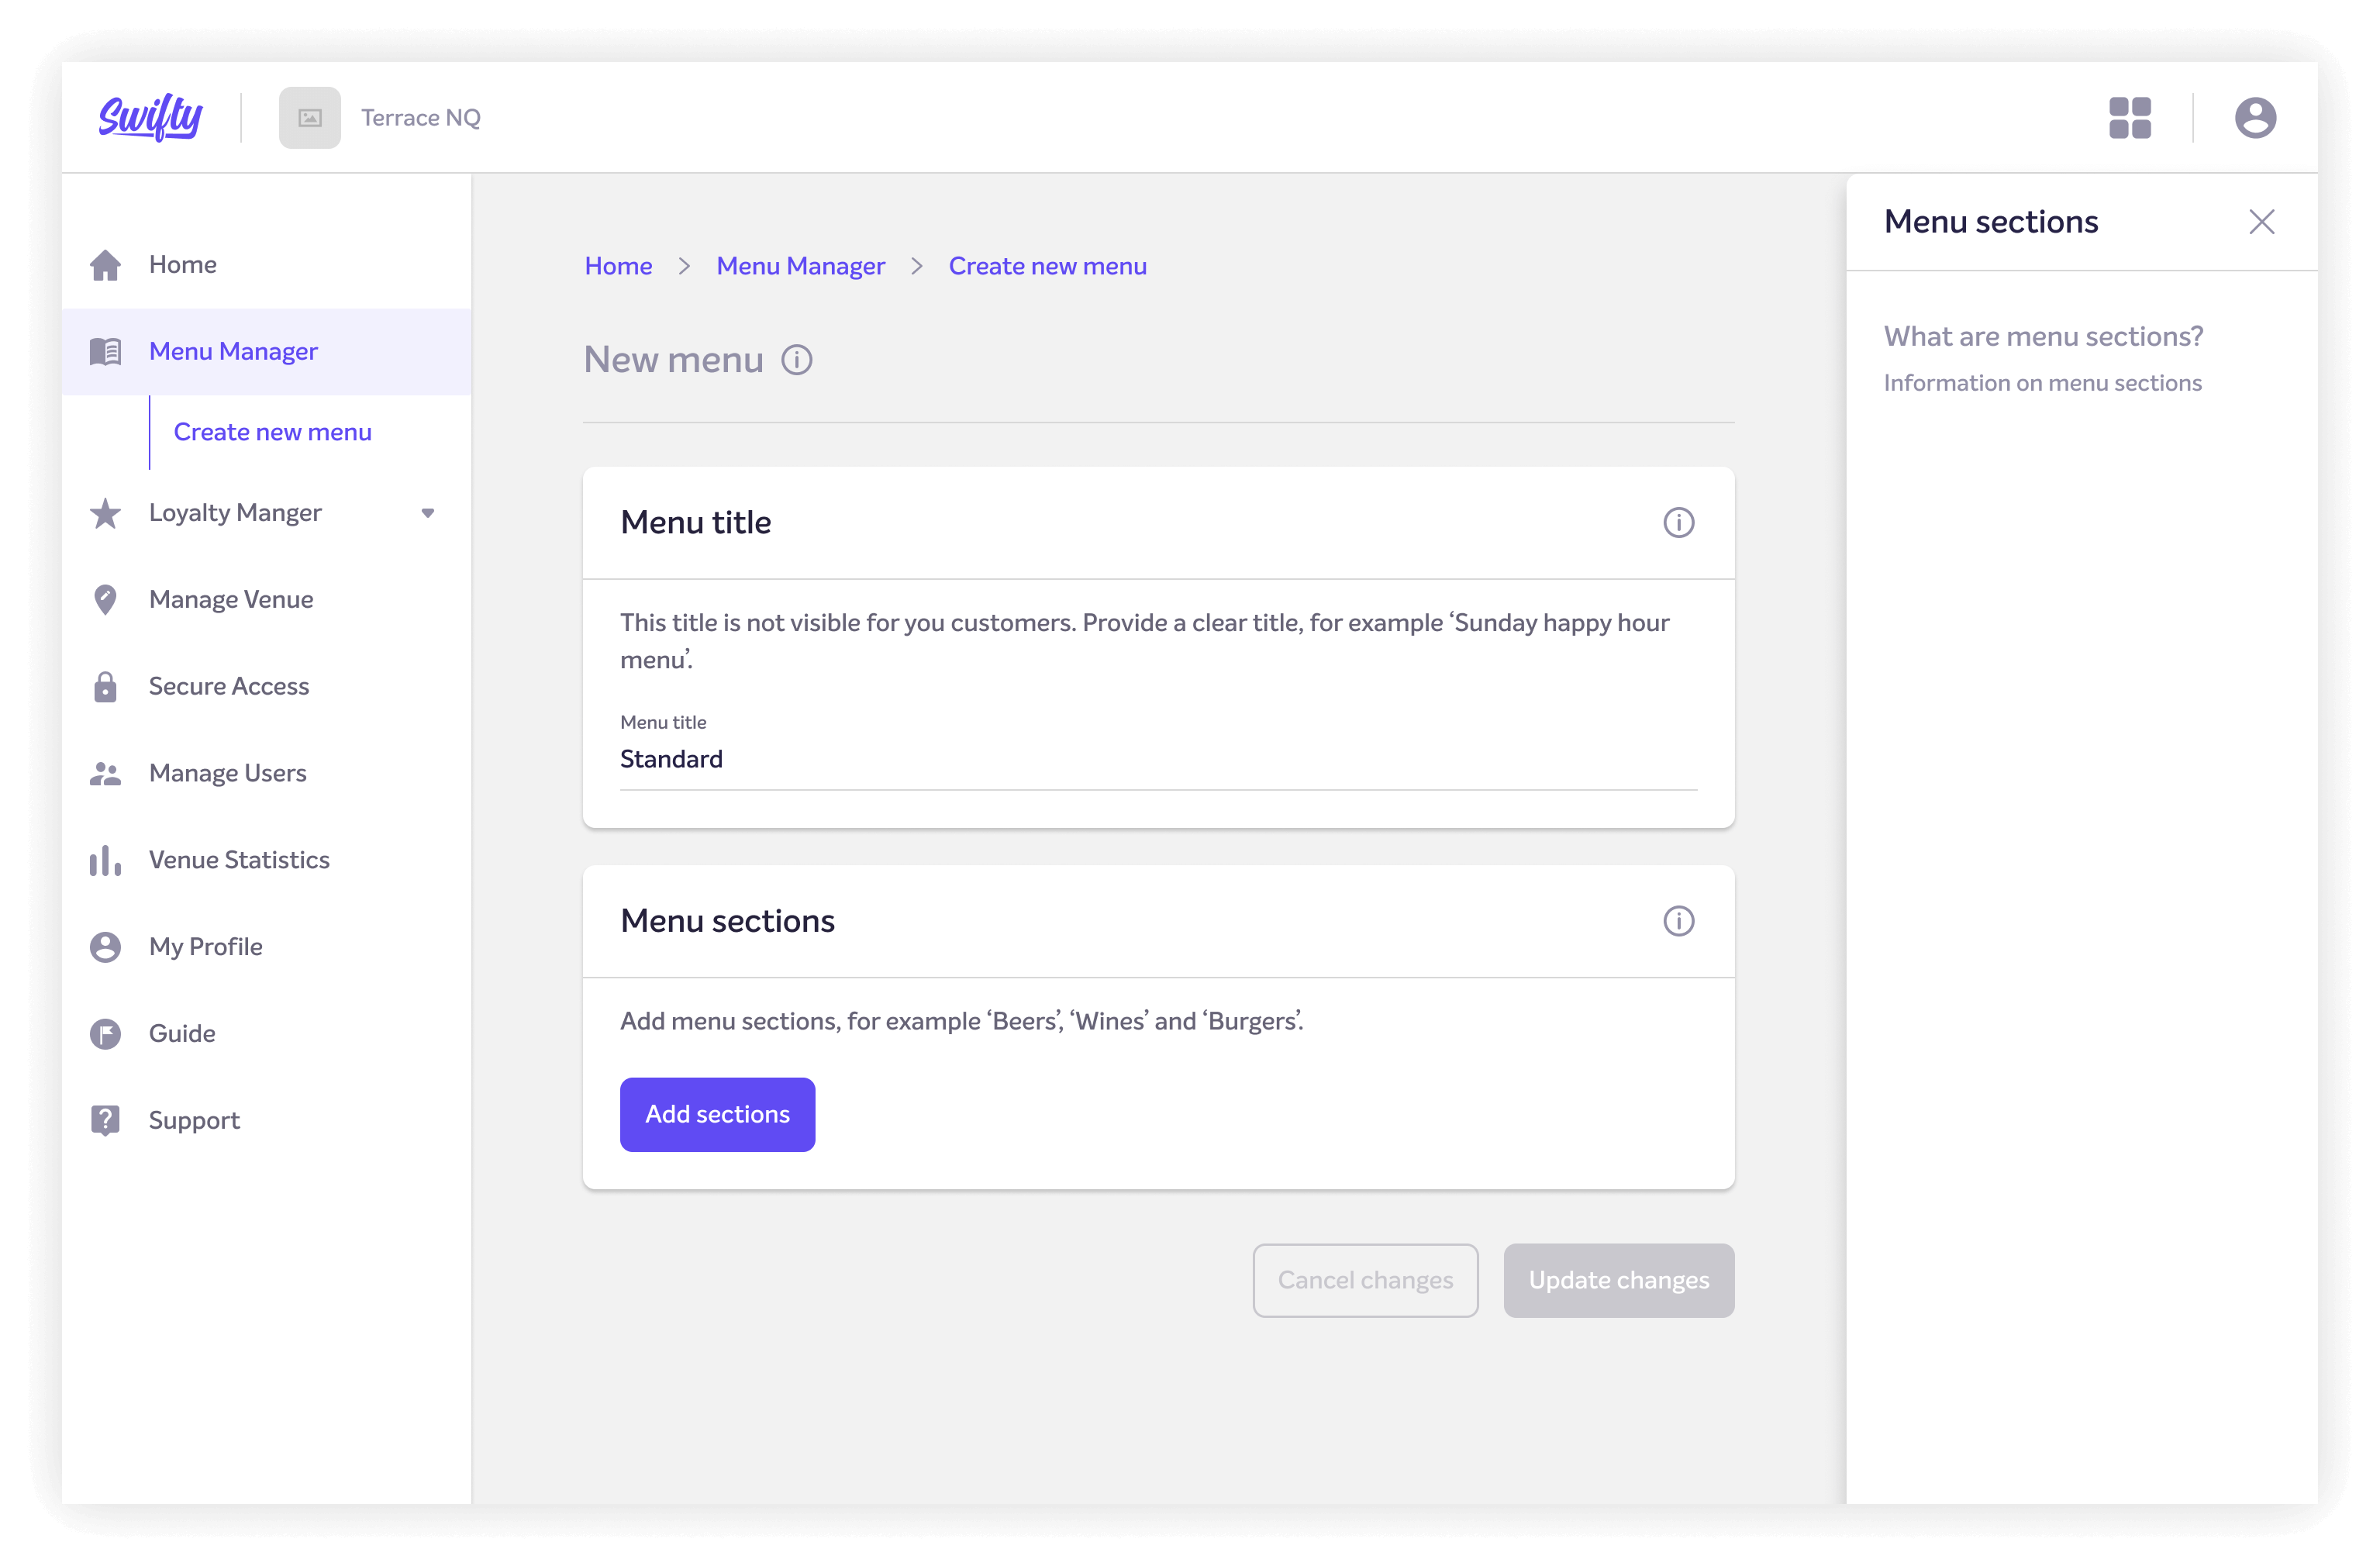Open the apps grid icon

point(2129,118)
